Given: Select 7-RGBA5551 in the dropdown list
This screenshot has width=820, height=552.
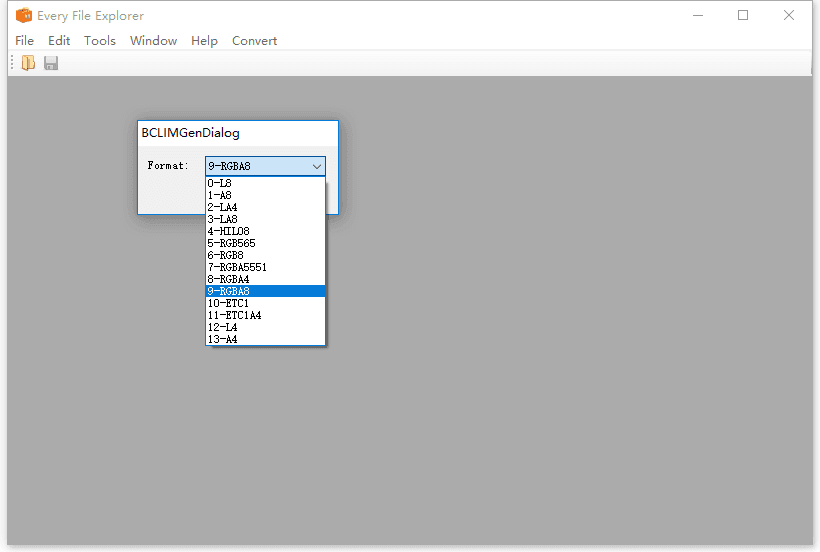Looking at the screenshot, I should pyautogui.click(x=266, y=267).
